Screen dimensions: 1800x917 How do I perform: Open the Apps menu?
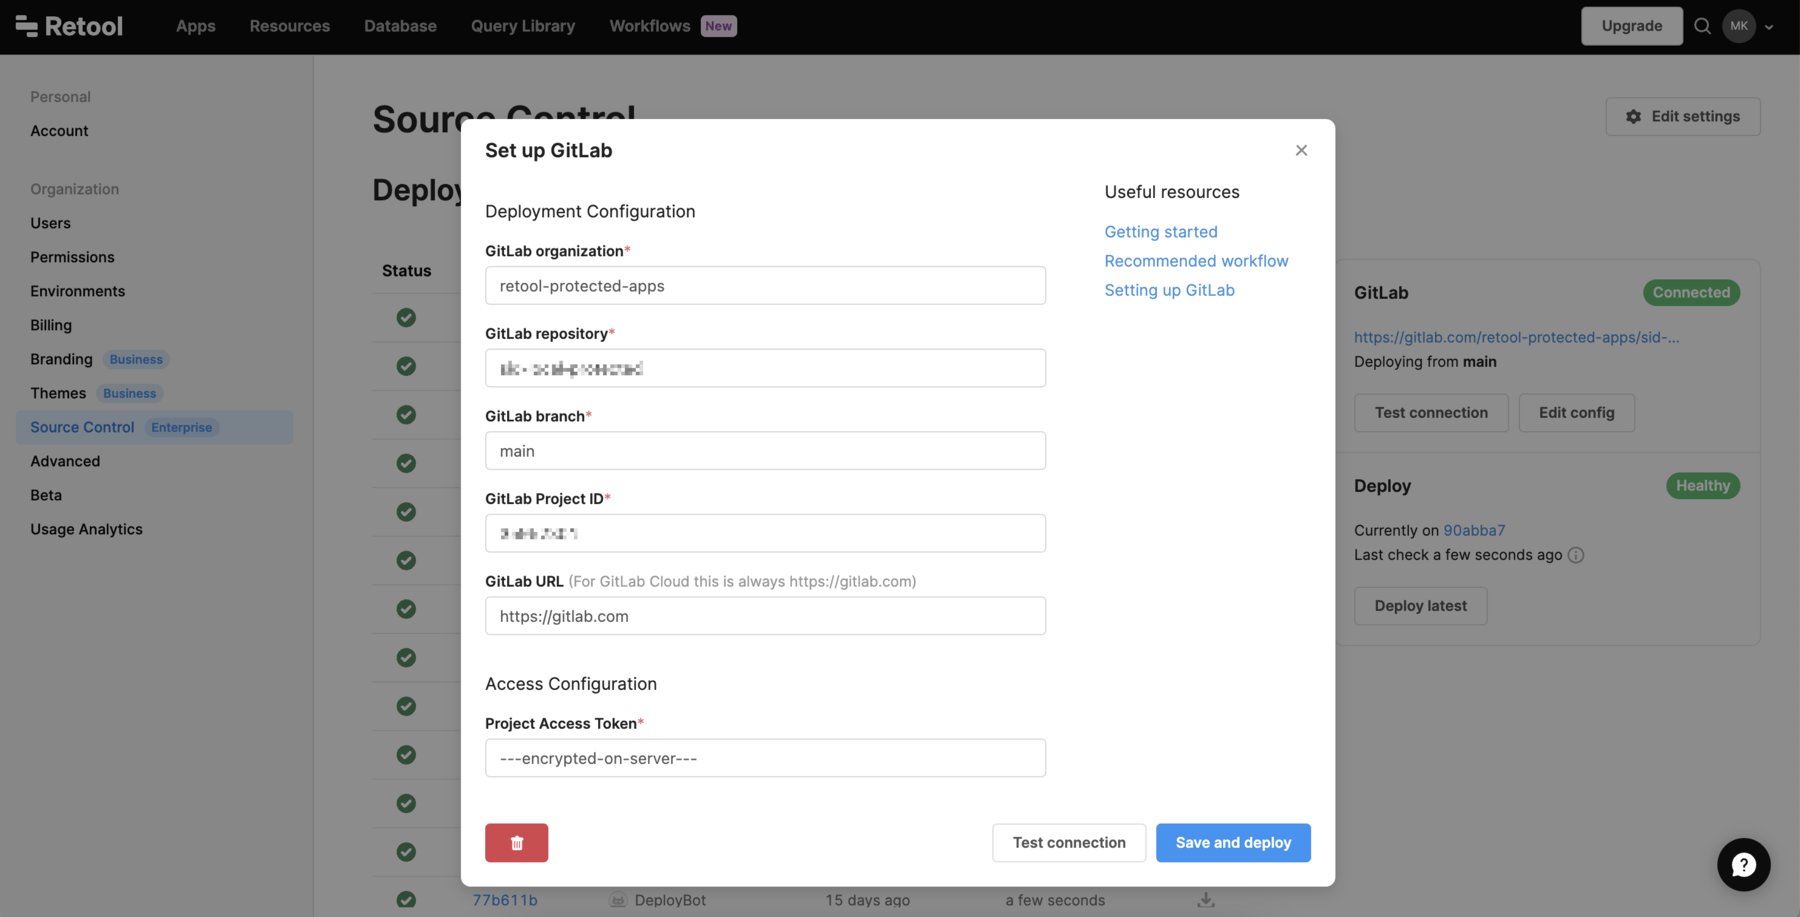(196, 26)
